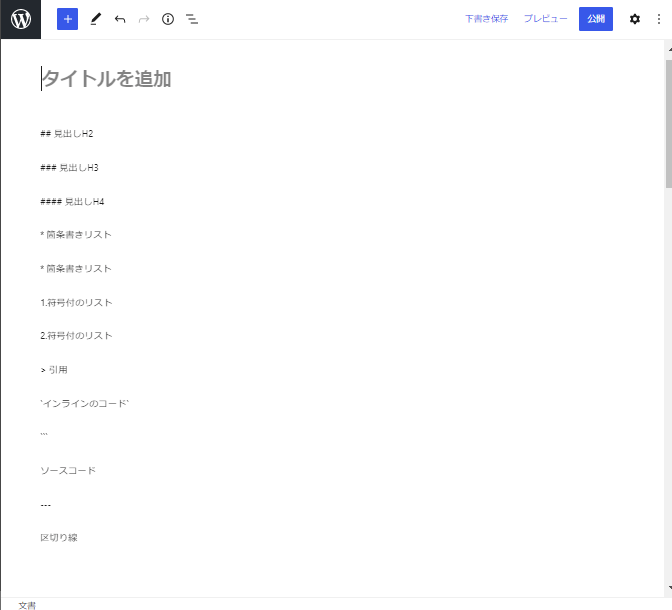The height and width of the screenshot is (610, 672).
Task: Open the WordPress logo site menu
Action: tap(21, 19)
